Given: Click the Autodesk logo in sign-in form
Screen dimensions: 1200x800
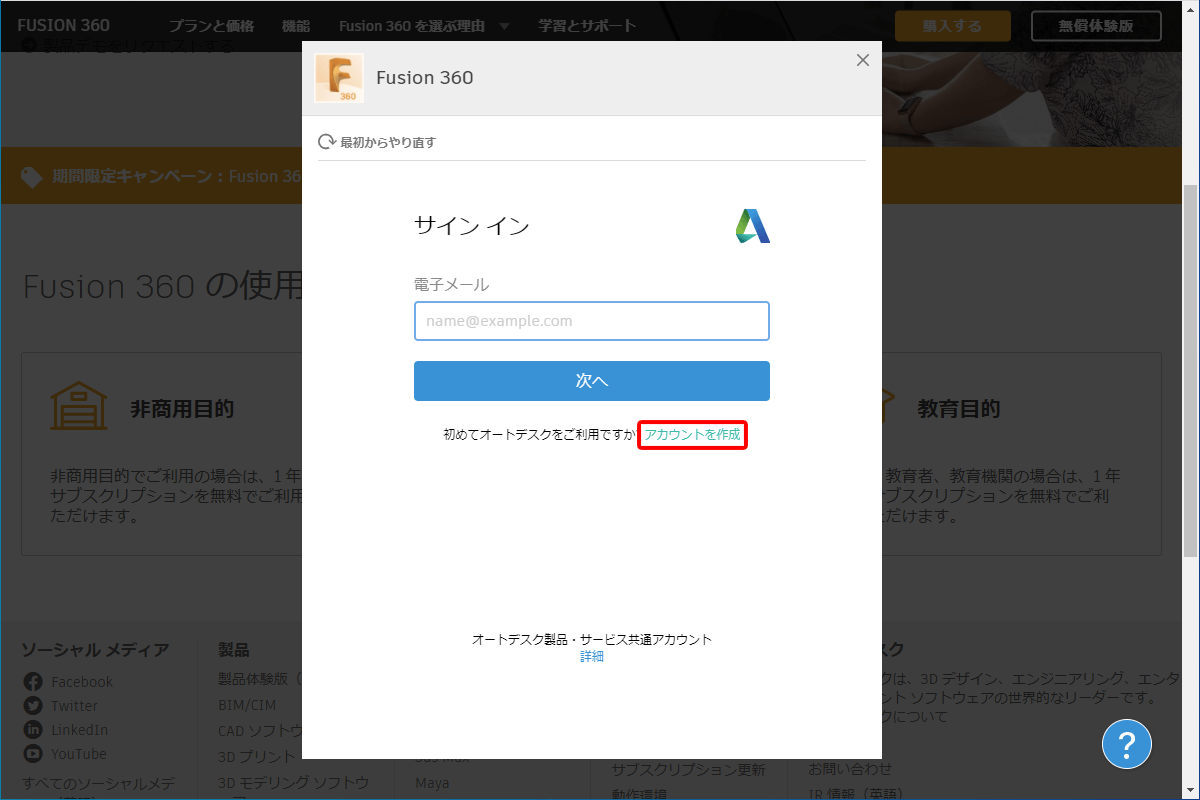Looking at the screenshot, I should tap(753, 226).
